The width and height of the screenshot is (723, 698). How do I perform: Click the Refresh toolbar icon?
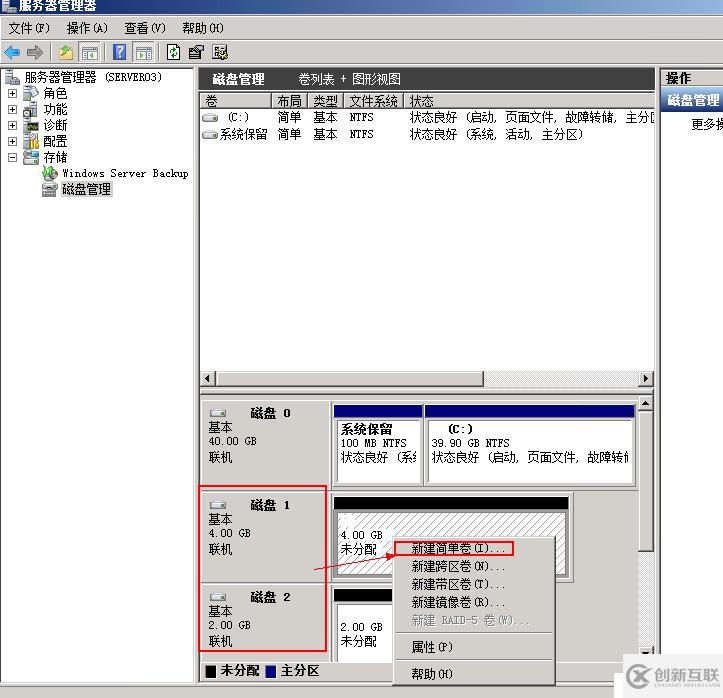pos(173,52)
